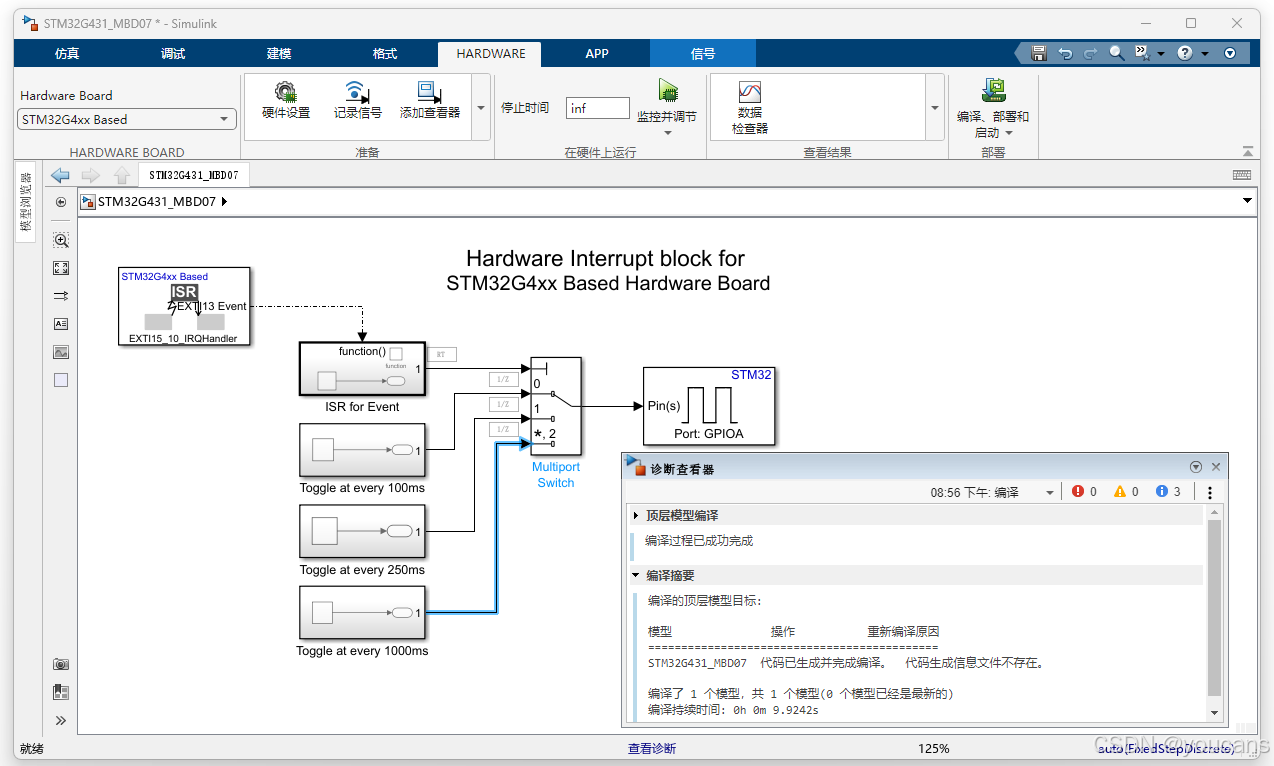Toggle sample time signal arrows icon in palette
The height and width of the screenshot is (766, 1274).
61,296
